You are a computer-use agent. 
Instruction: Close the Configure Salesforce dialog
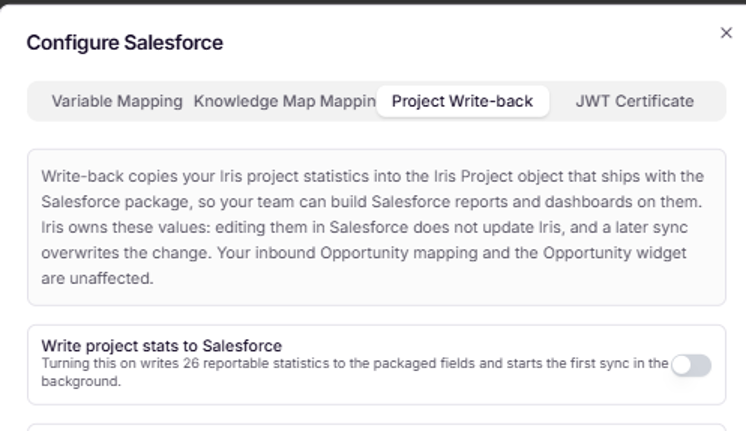pos(726,33)
